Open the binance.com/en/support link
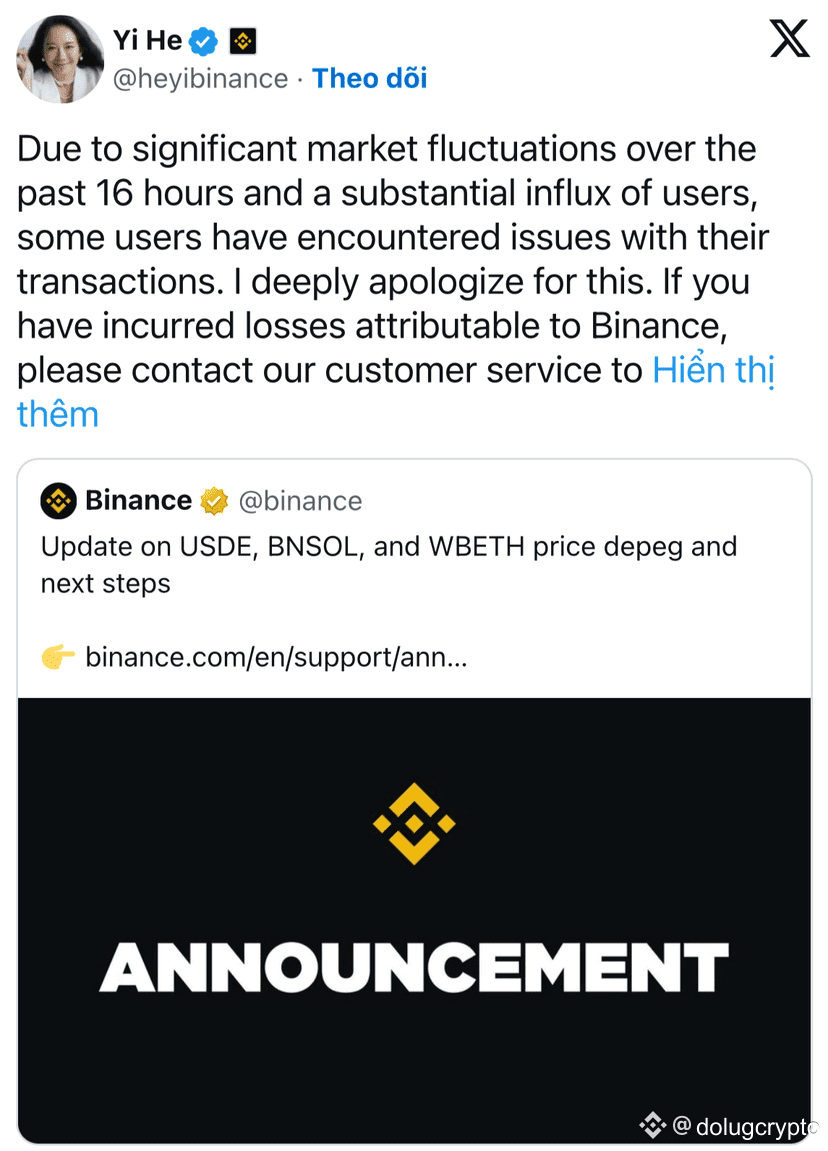828x1151 pixels. 276,657
